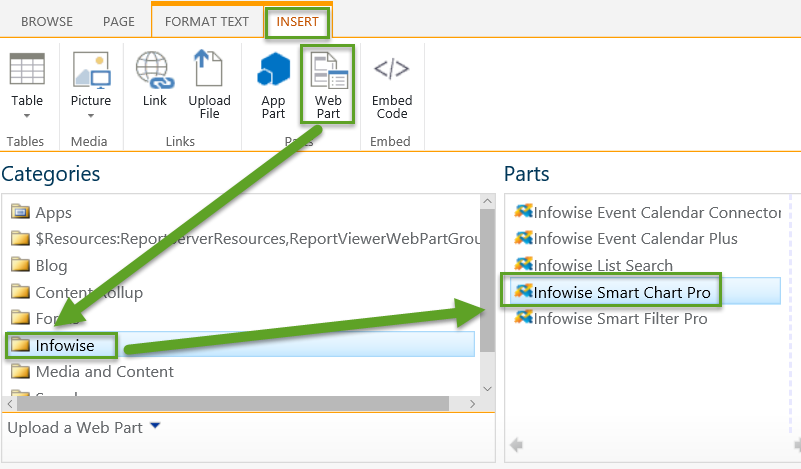Switch to the PAGE tab
The image size is (801, 469).
[x=119, y=21]
